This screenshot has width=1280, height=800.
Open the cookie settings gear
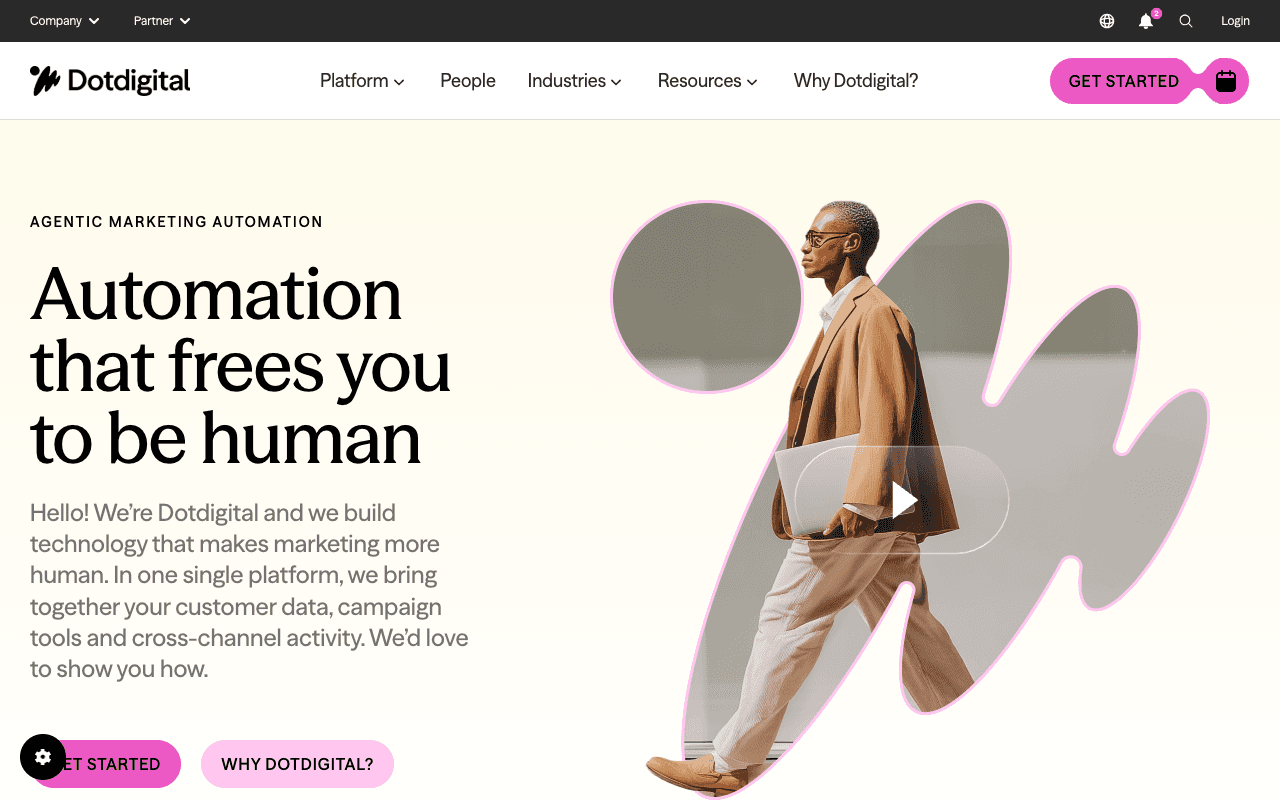click(43, 757)
